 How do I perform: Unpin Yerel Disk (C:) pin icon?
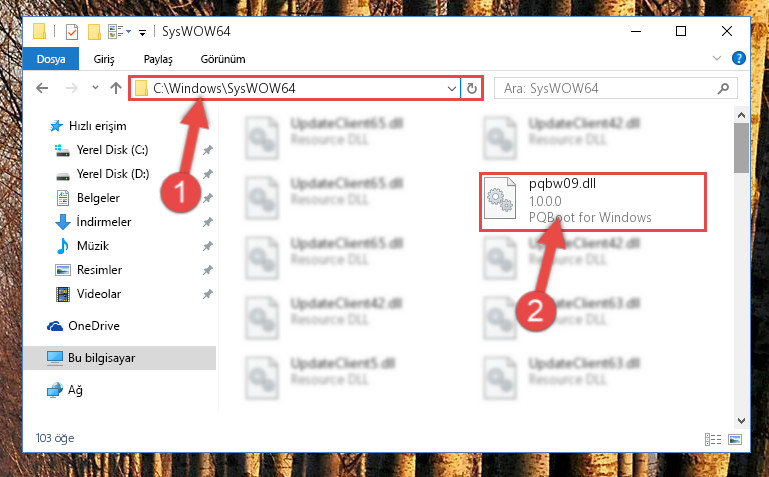(208, 150)
